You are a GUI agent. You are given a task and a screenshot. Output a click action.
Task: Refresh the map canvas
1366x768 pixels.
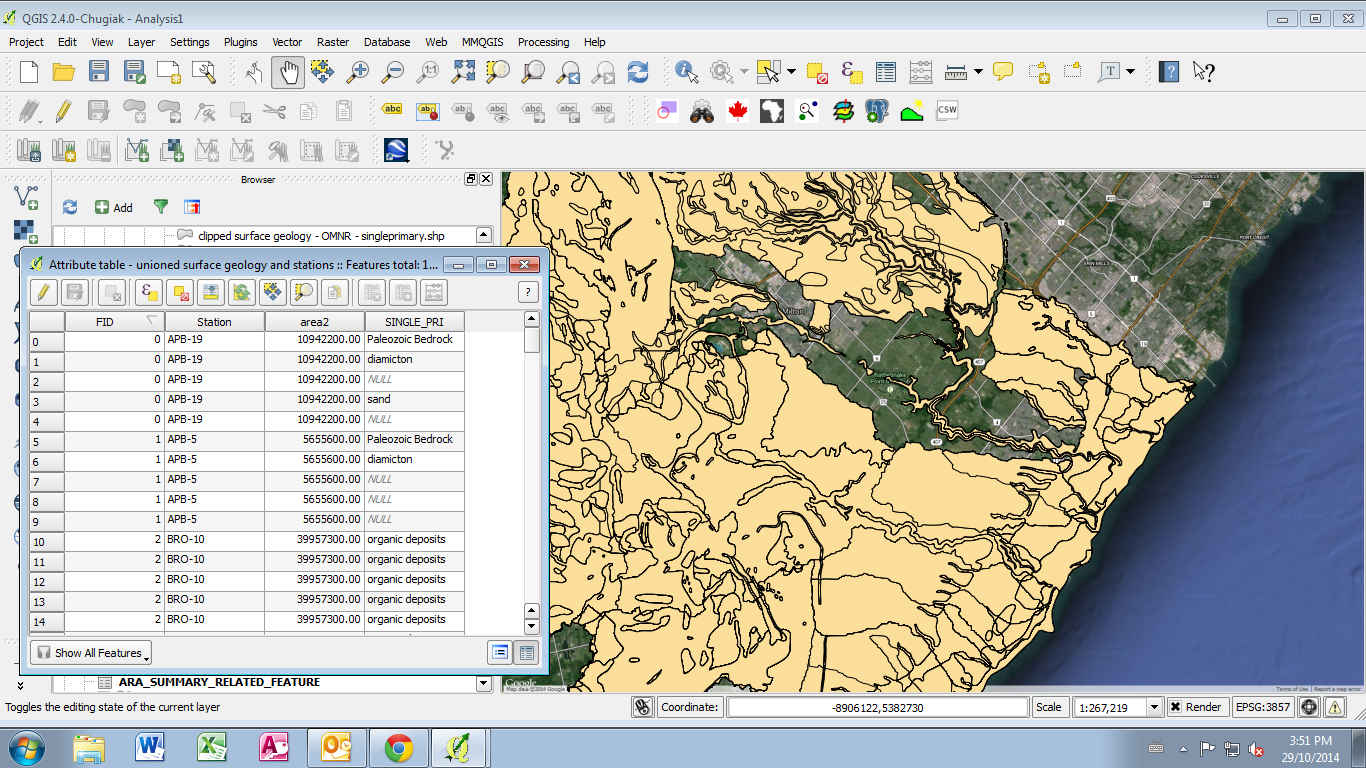pos(638,72)
